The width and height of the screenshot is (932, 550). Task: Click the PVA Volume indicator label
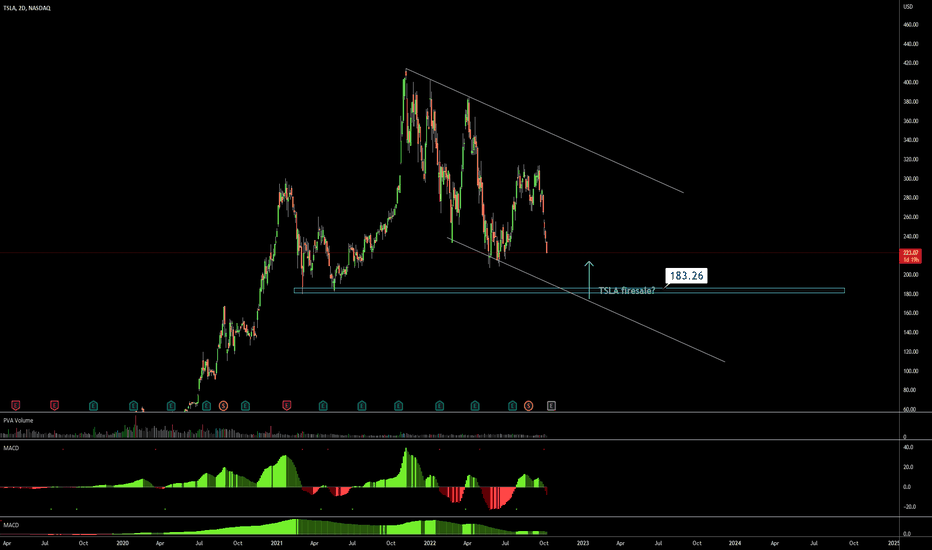pos(18,420)
